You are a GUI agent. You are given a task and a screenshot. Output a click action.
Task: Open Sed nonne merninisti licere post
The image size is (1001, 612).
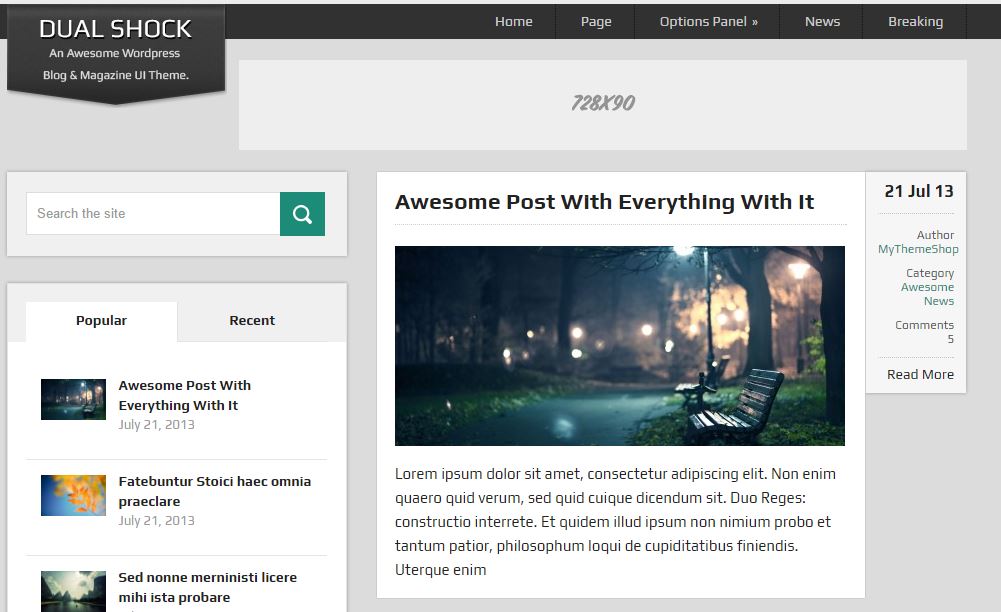(207, 586)
